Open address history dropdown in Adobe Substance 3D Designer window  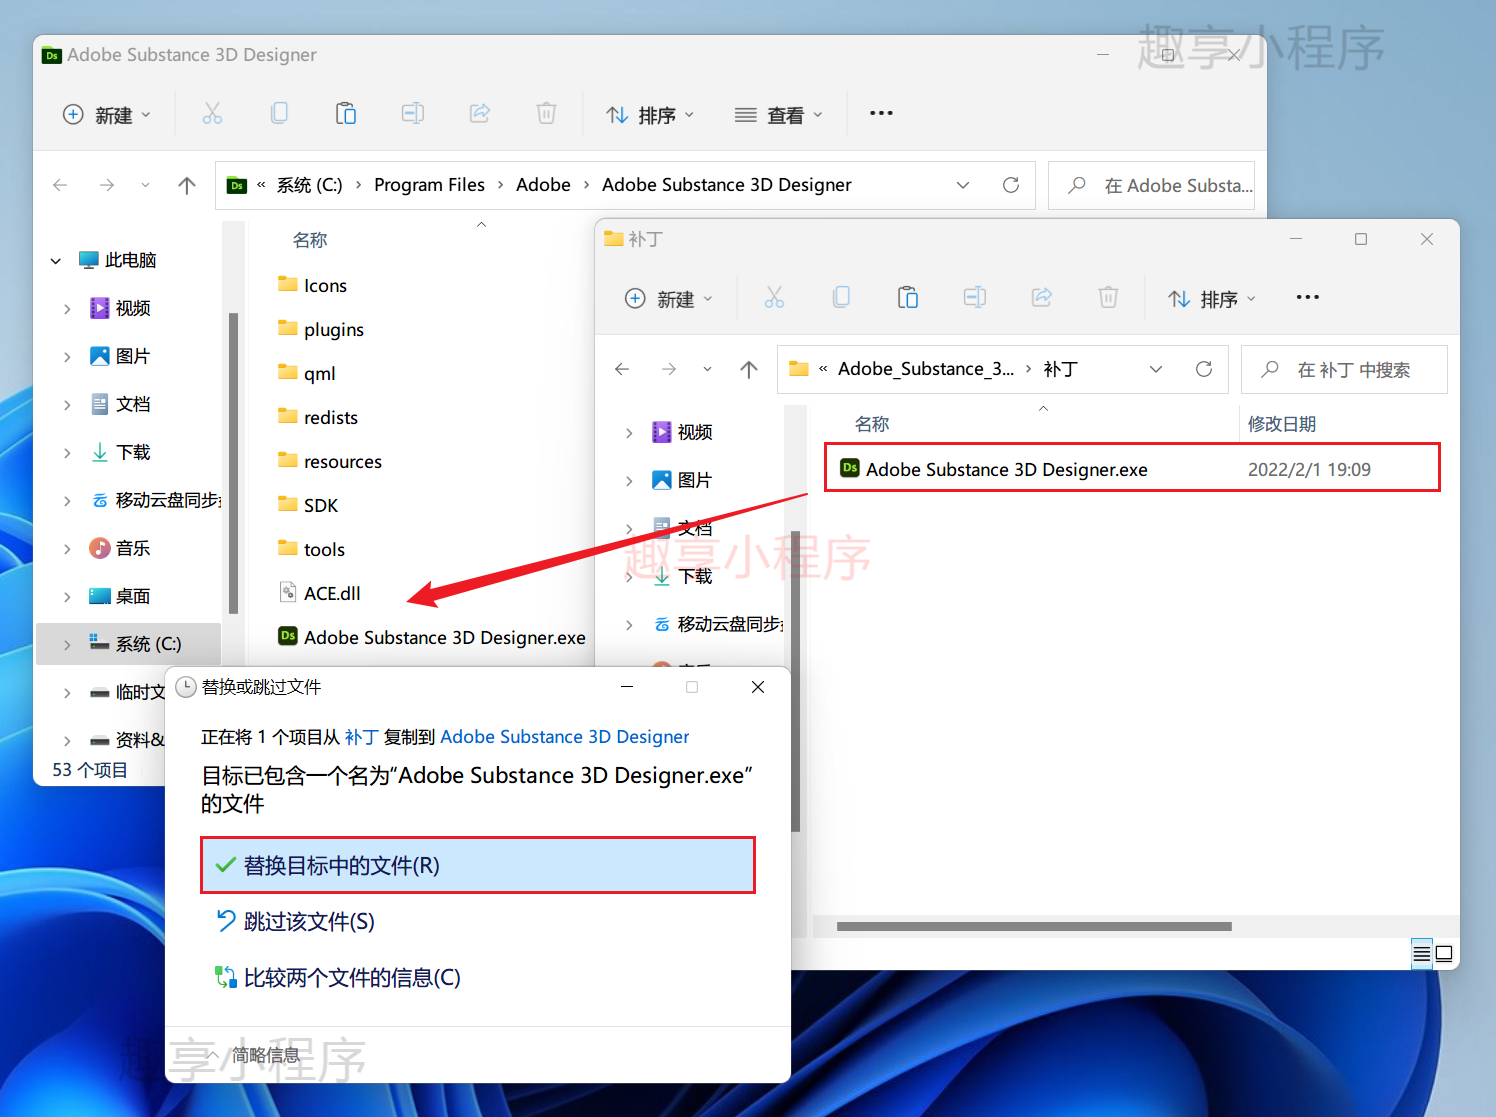963,185
